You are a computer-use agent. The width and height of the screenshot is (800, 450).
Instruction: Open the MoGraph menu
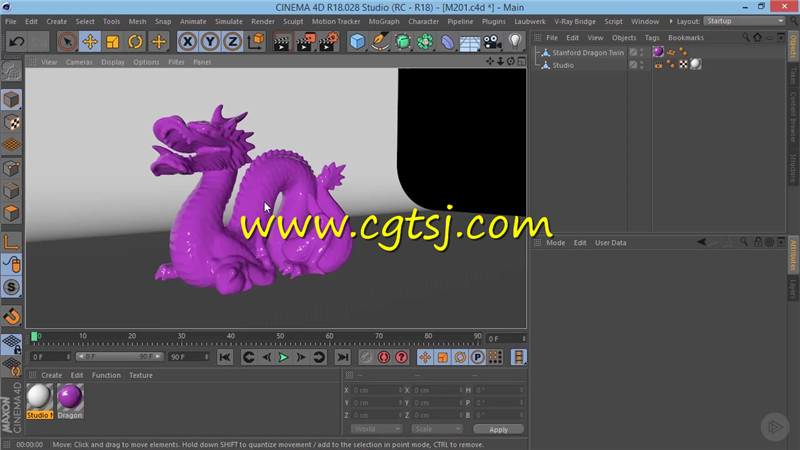[384, 21]
